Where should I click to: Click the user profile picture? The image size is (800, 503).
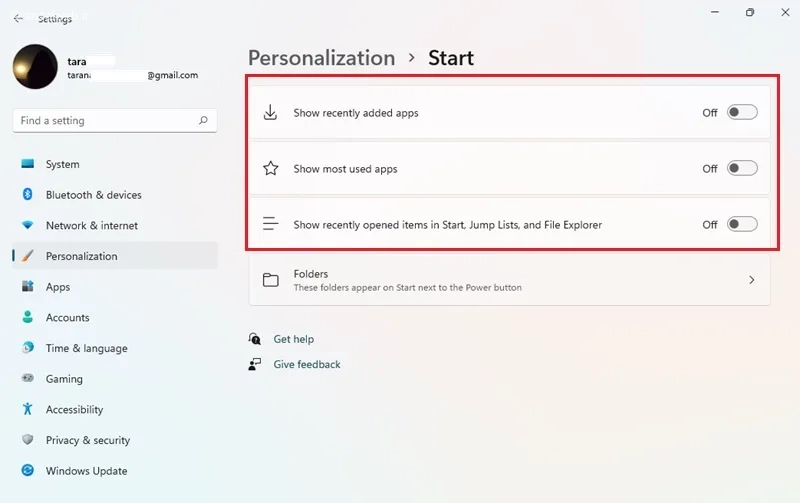35,68
